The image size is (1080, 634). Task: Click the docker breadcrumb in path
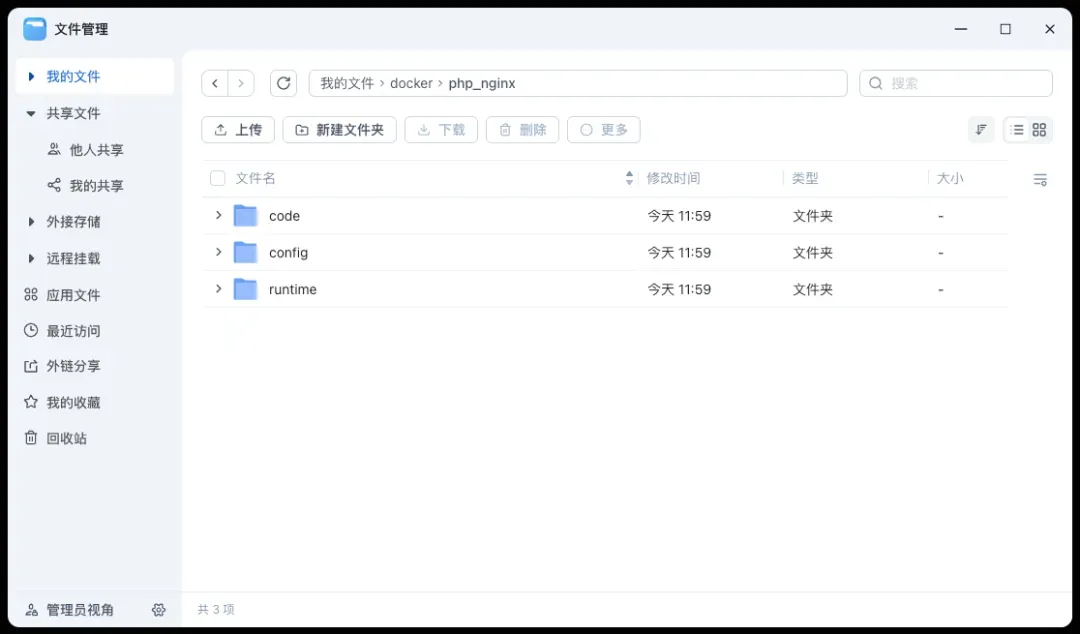click(411, 83)
